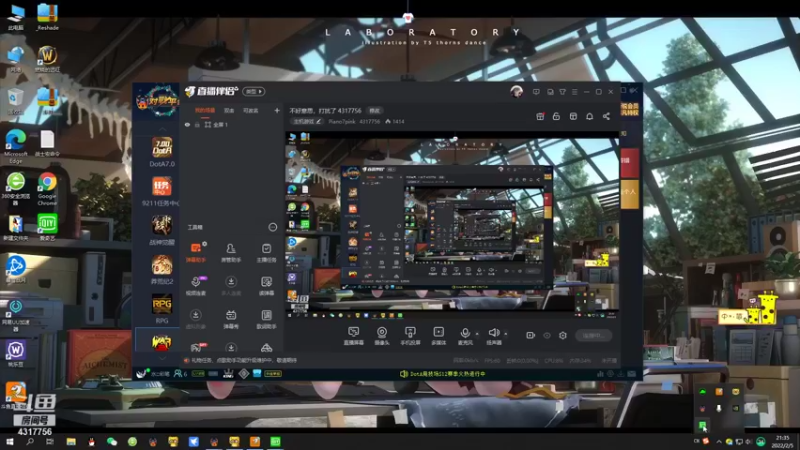Image resolution: width=800 pixels, height=450 pixels.
Task: Click the stream preview thumbnail
Action: (x=452, y=225)
